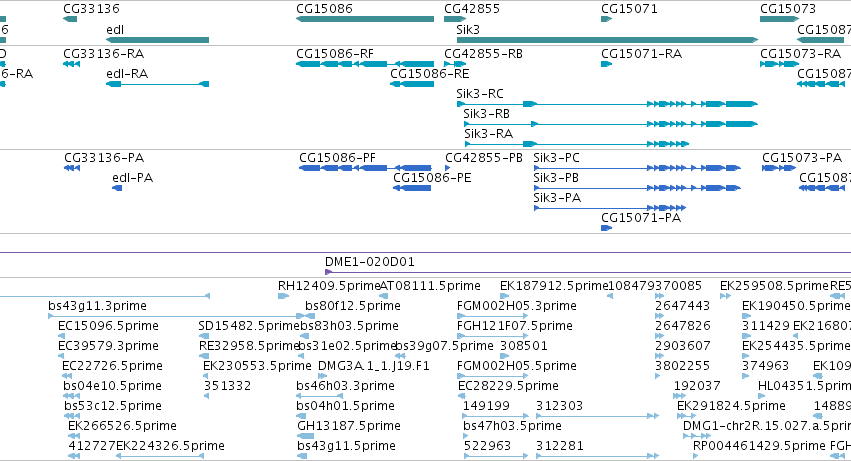851x461 pixels.
Task: Click the 2647826 feature label
Action: point(682,326)
